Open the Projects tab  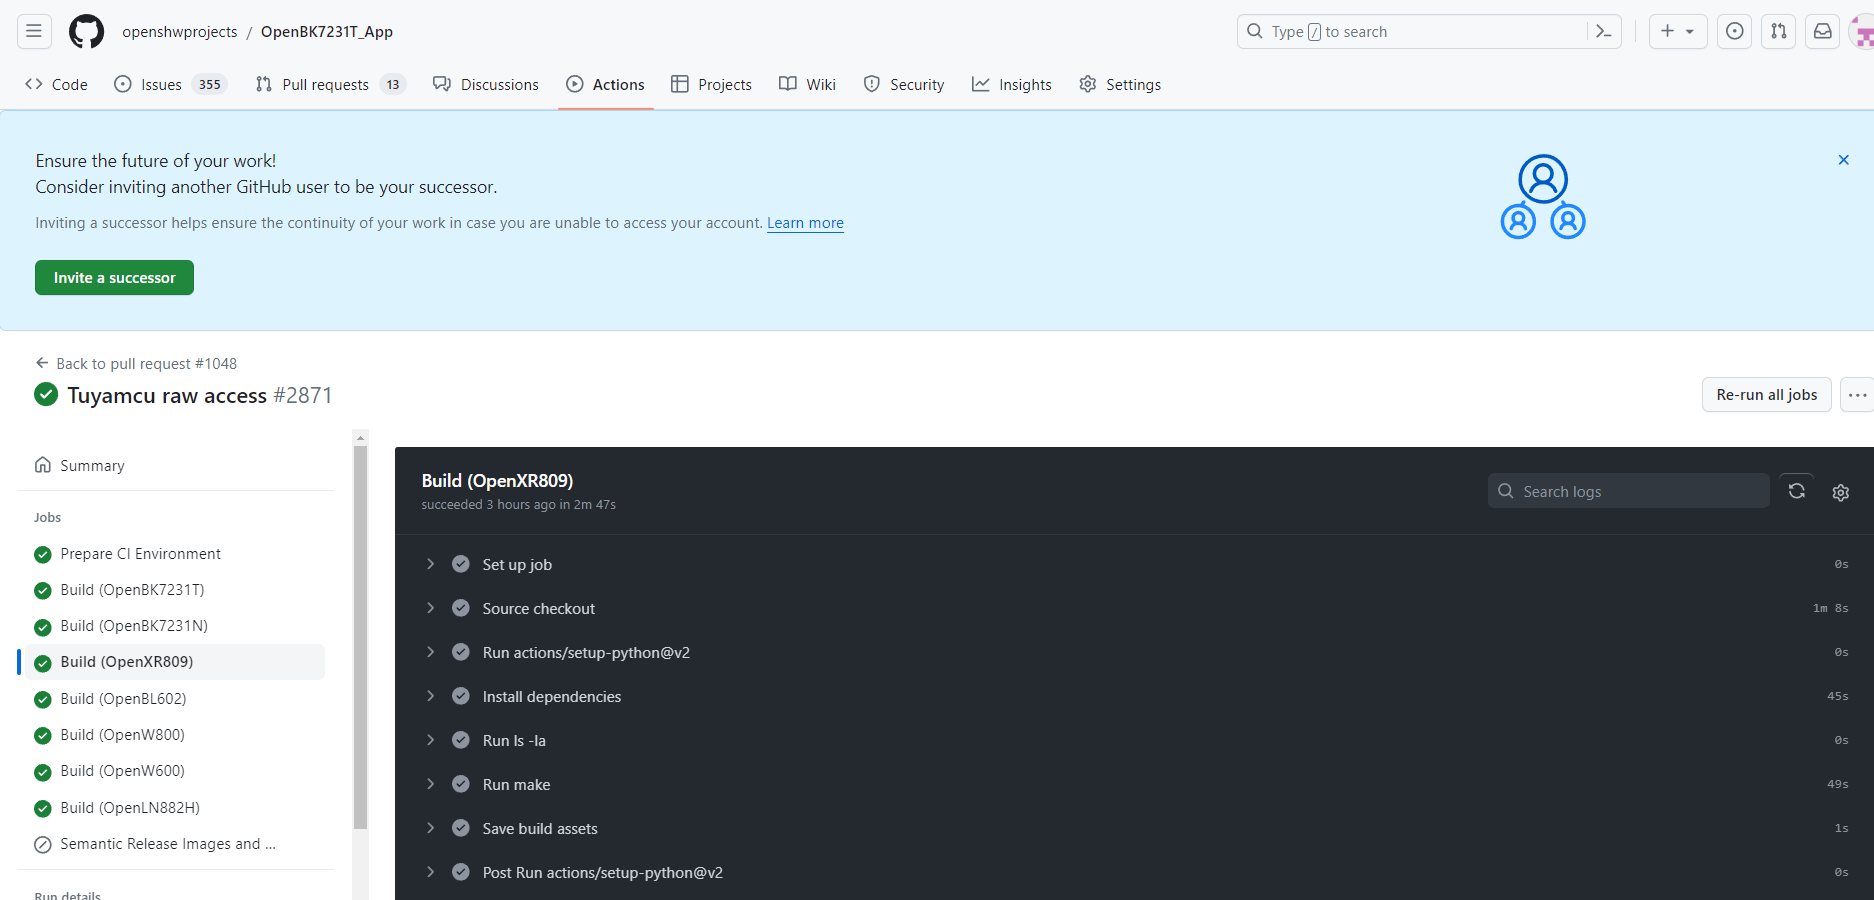[x=712, y=85]
